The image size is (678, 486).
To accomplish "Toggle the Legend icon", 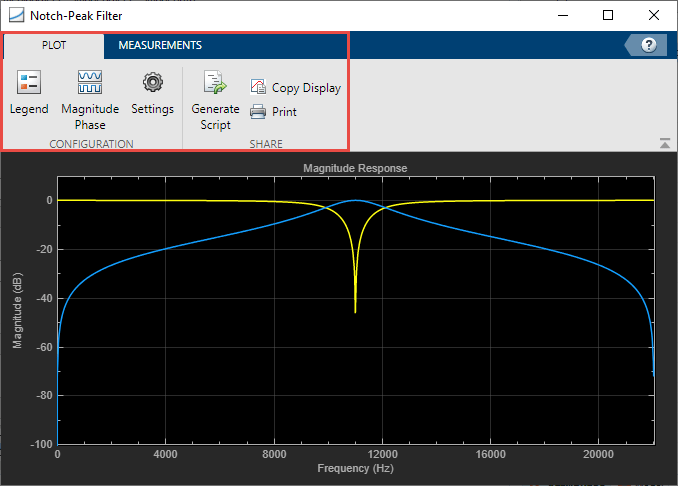I will pyautogui.click(x=29, y=82).
